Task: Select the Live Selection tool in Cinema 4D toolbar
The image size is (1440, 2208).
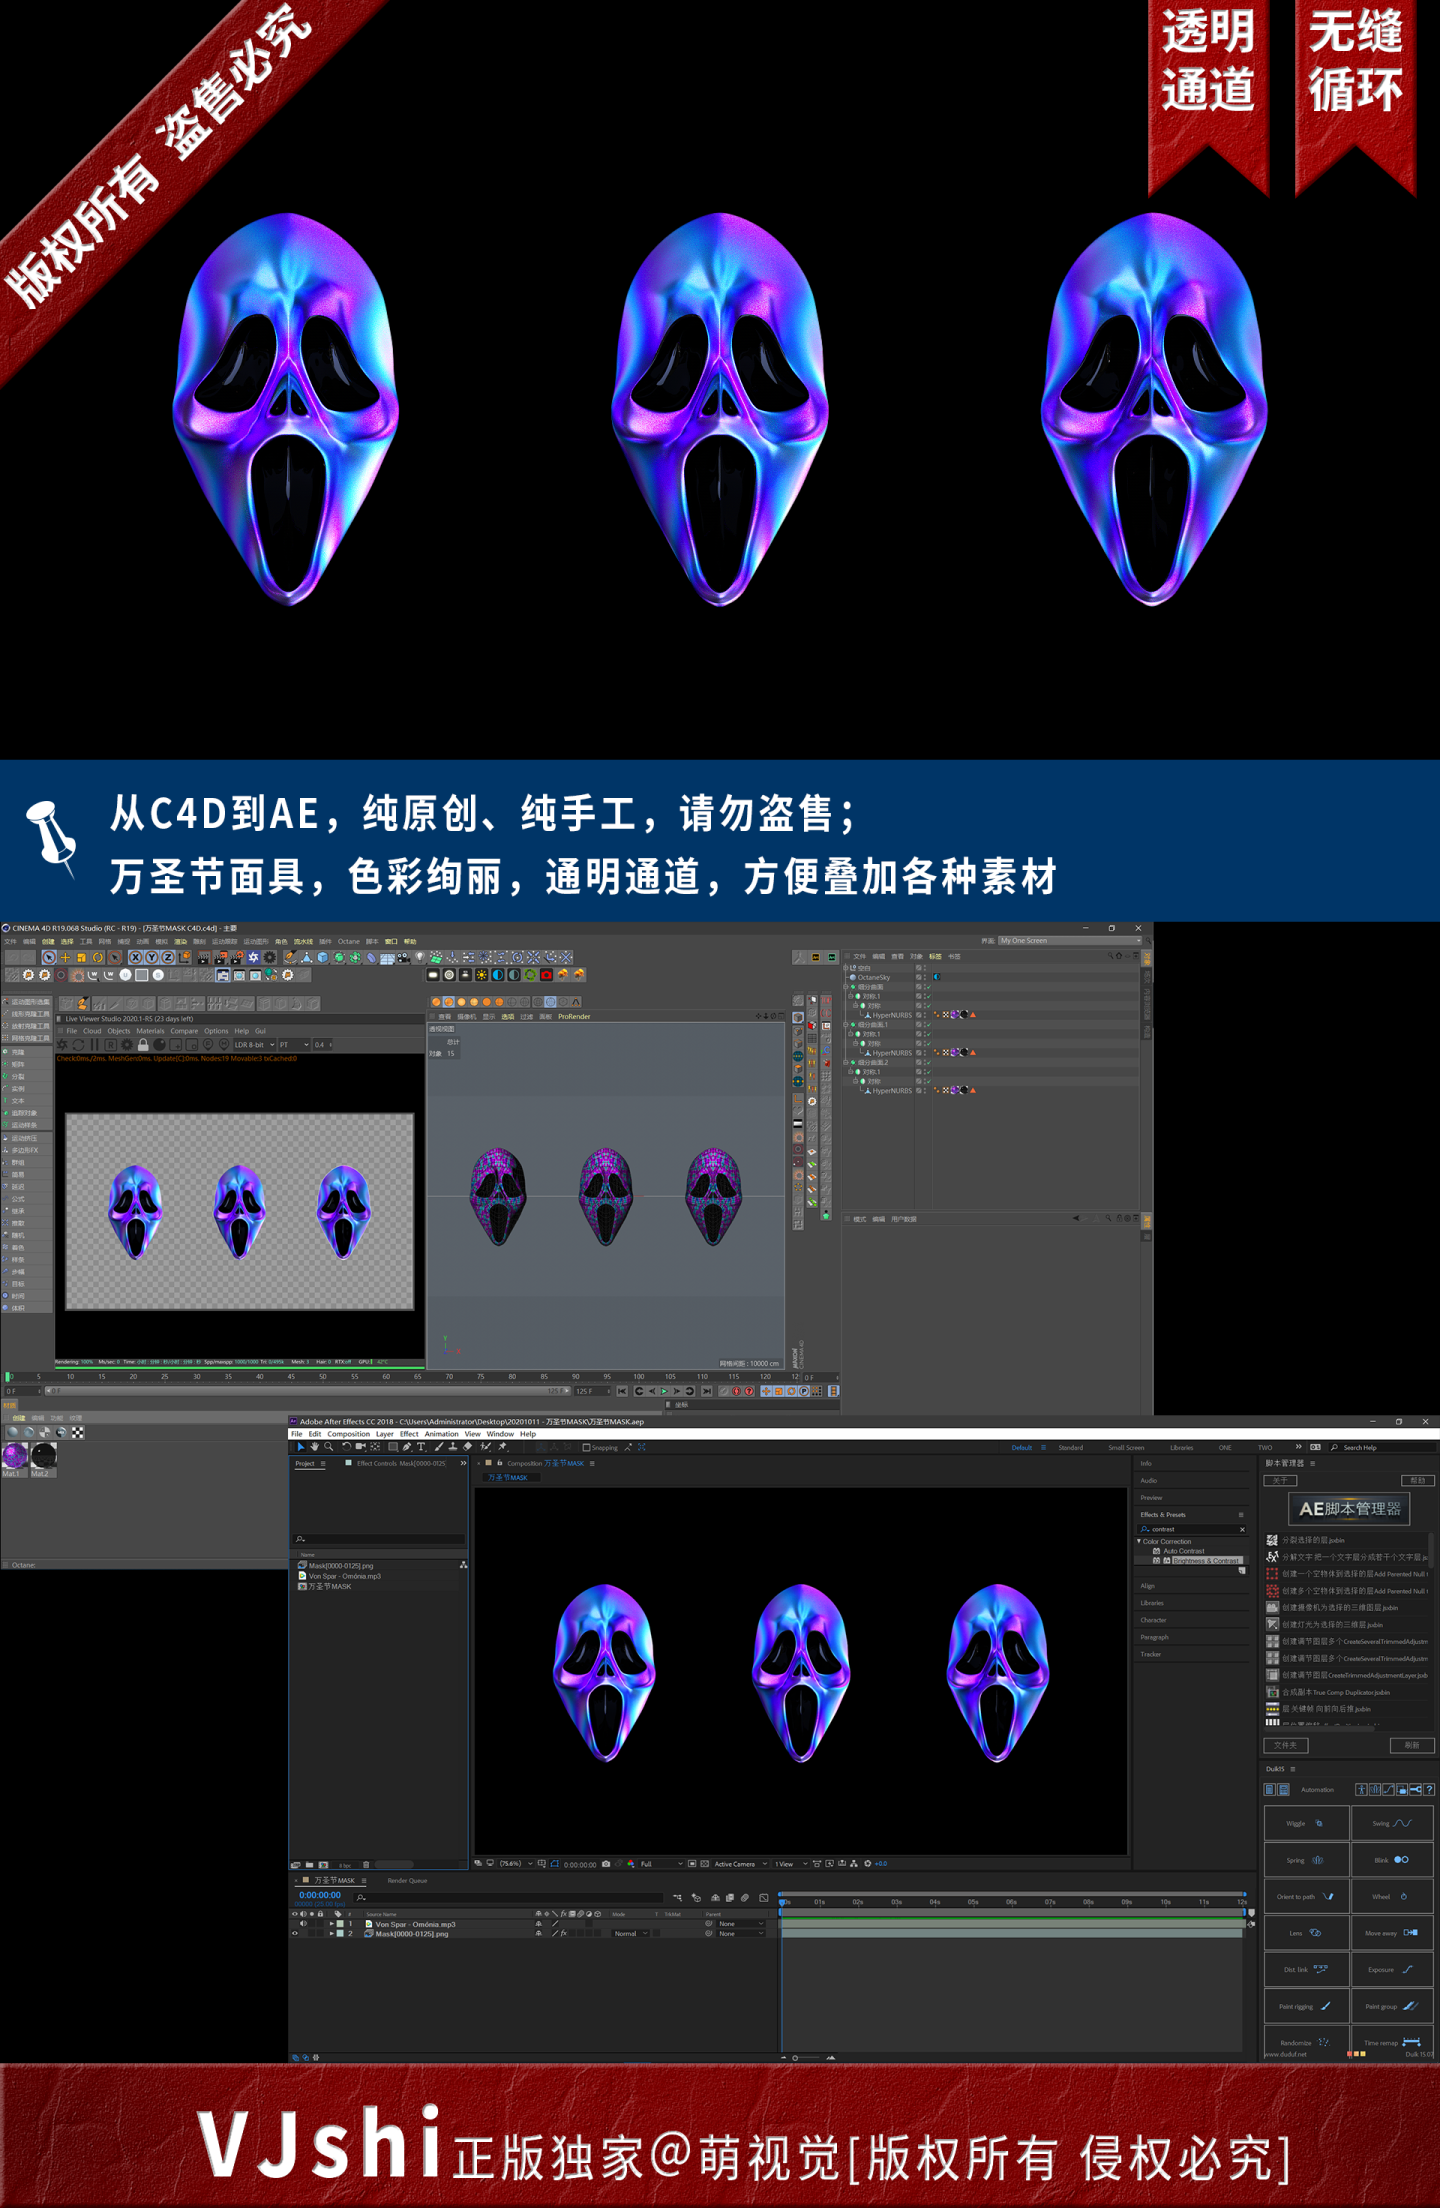Action: point(49,957)
